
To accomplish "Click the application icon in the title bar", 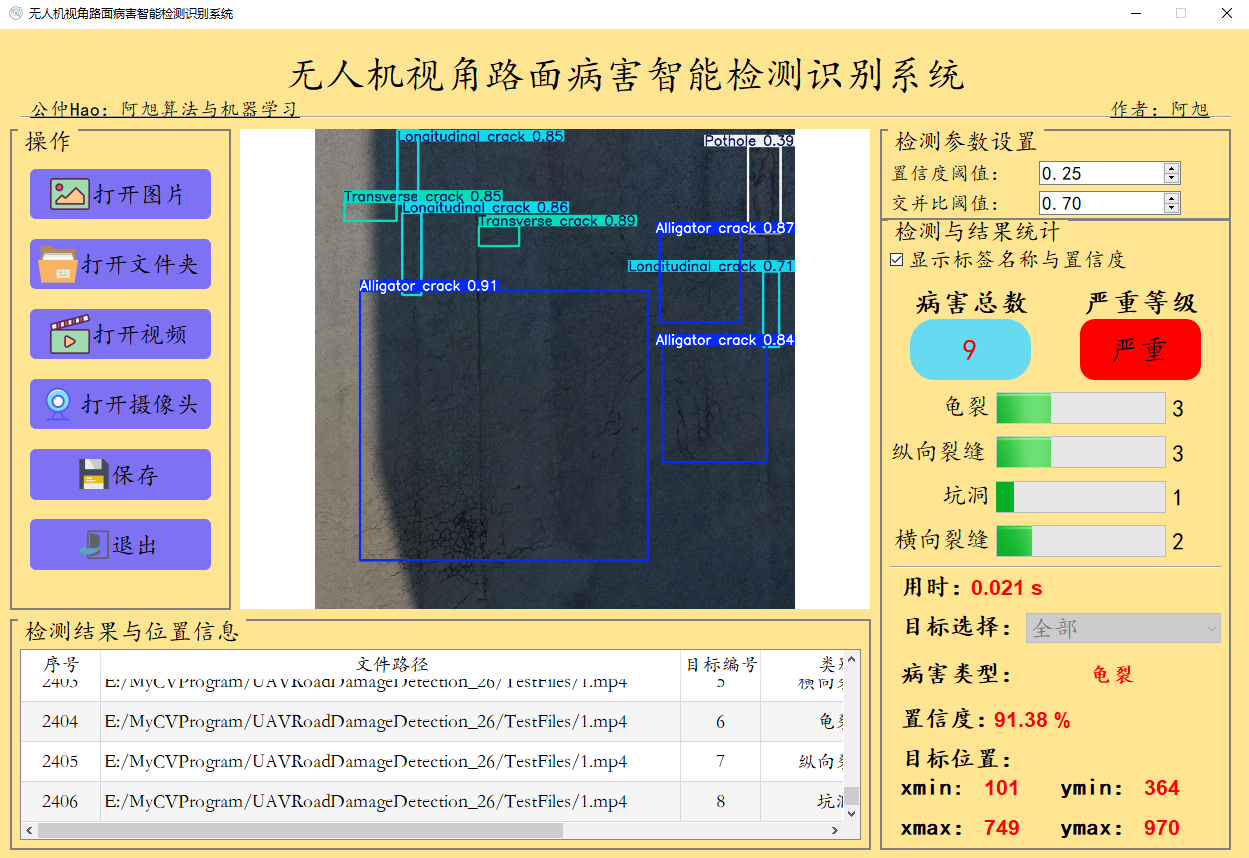I will 14,13.
